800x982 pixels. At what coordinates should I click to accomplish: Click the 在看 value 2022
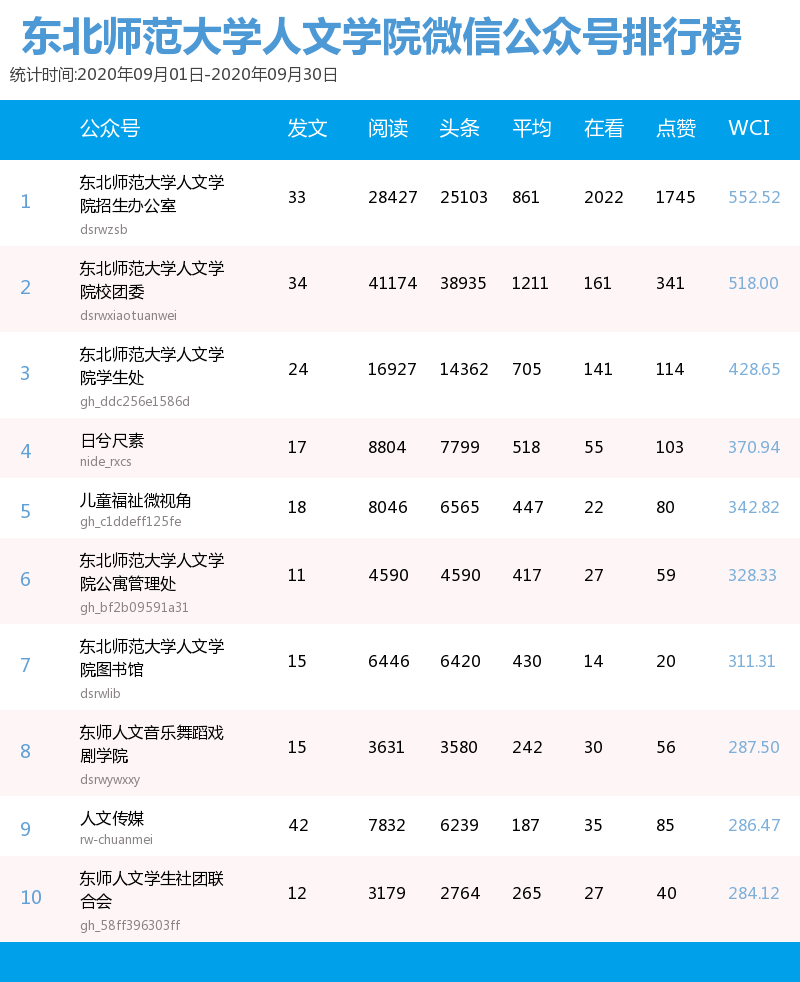[604, 197]
